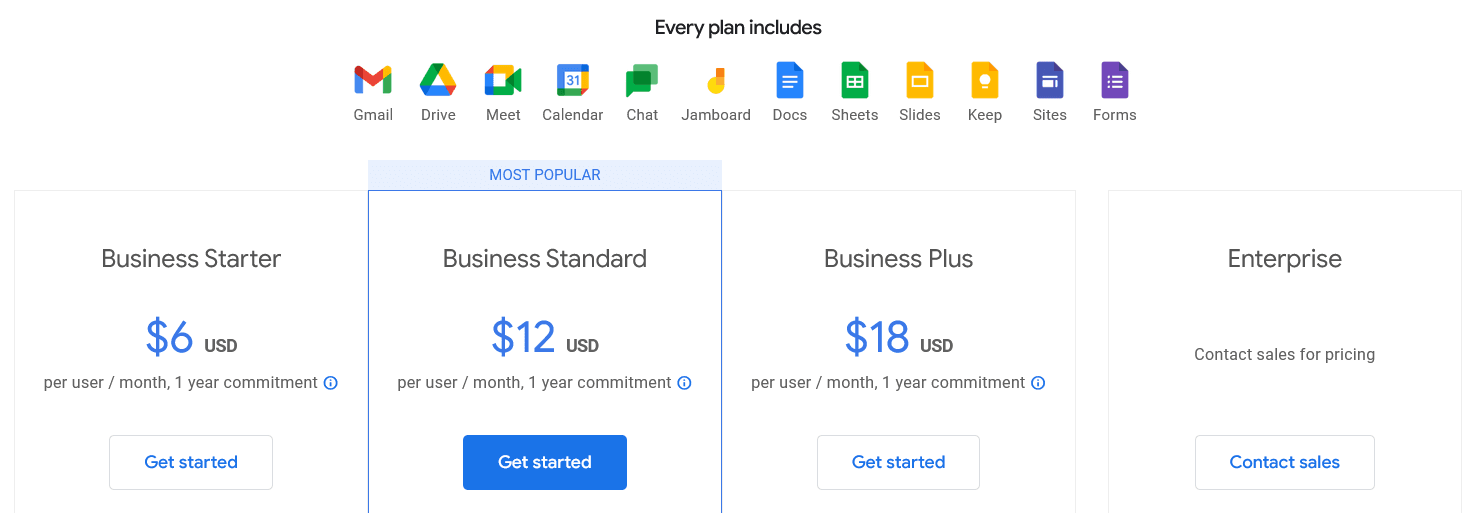
Task: Click Contact sales for Enterprise
Action: [1284, 462]
